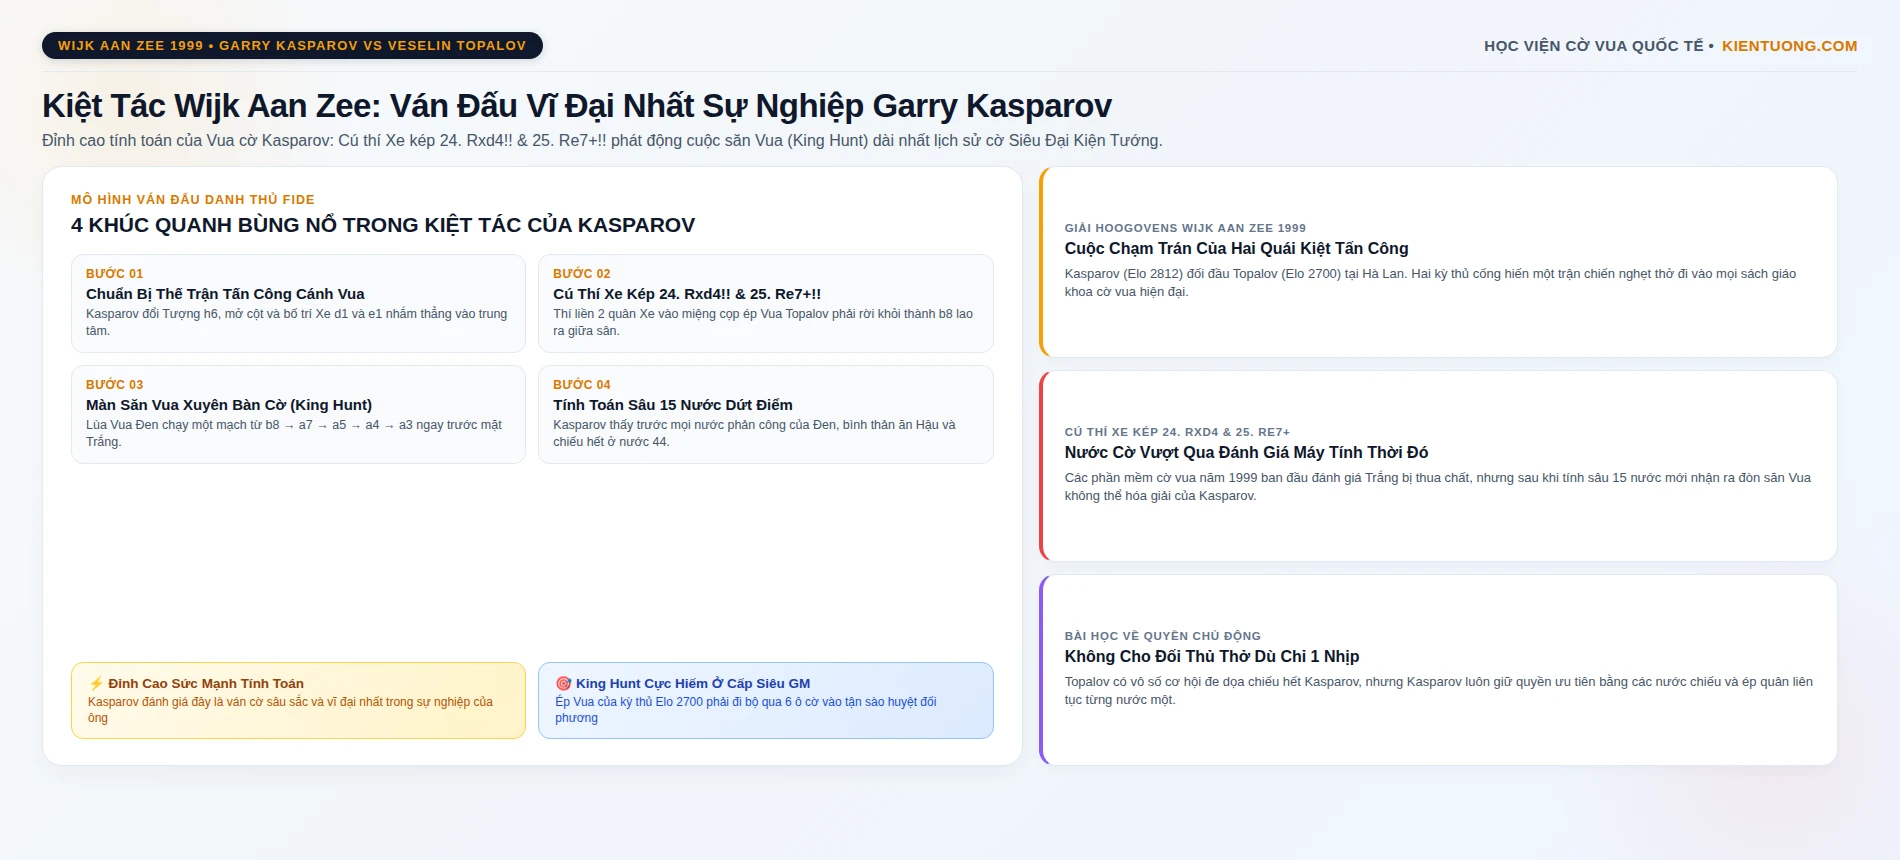Select title 'Cuộc Chạm Trán Của Hai Quái Kiệt Tấn Công'

(1237, 249)
